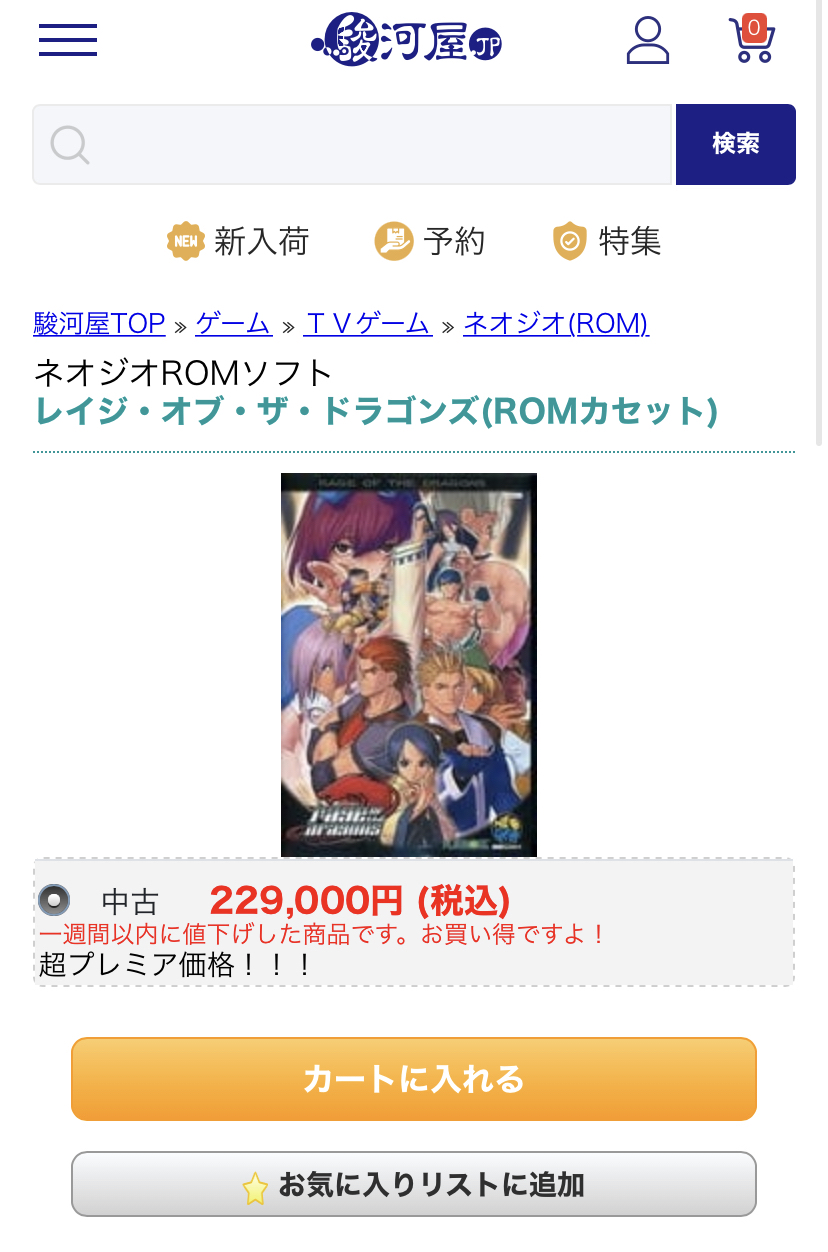The width and height of the screenshot is (828, 1252).
Task: Open the user account icon
Action: point(648,40)
